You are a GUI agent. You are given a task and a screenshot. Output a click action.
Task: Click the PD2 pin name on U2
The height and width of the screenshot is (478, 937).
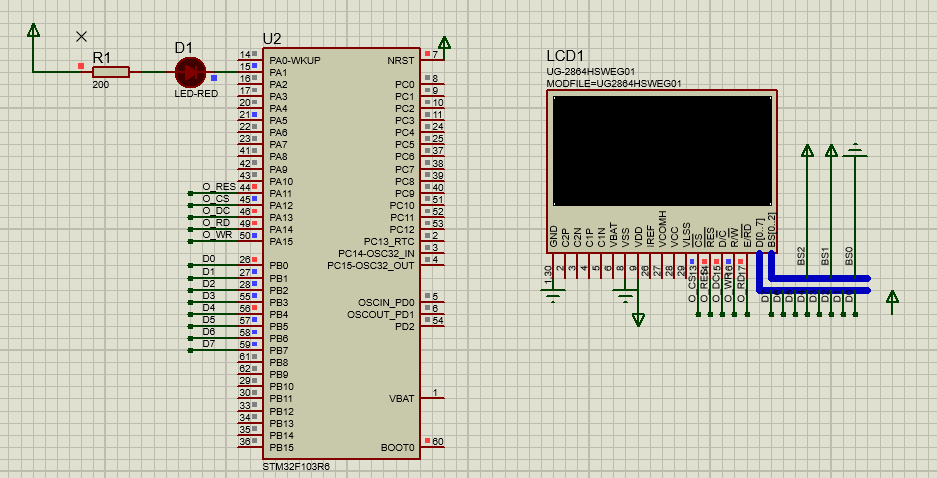coord(405,326)
